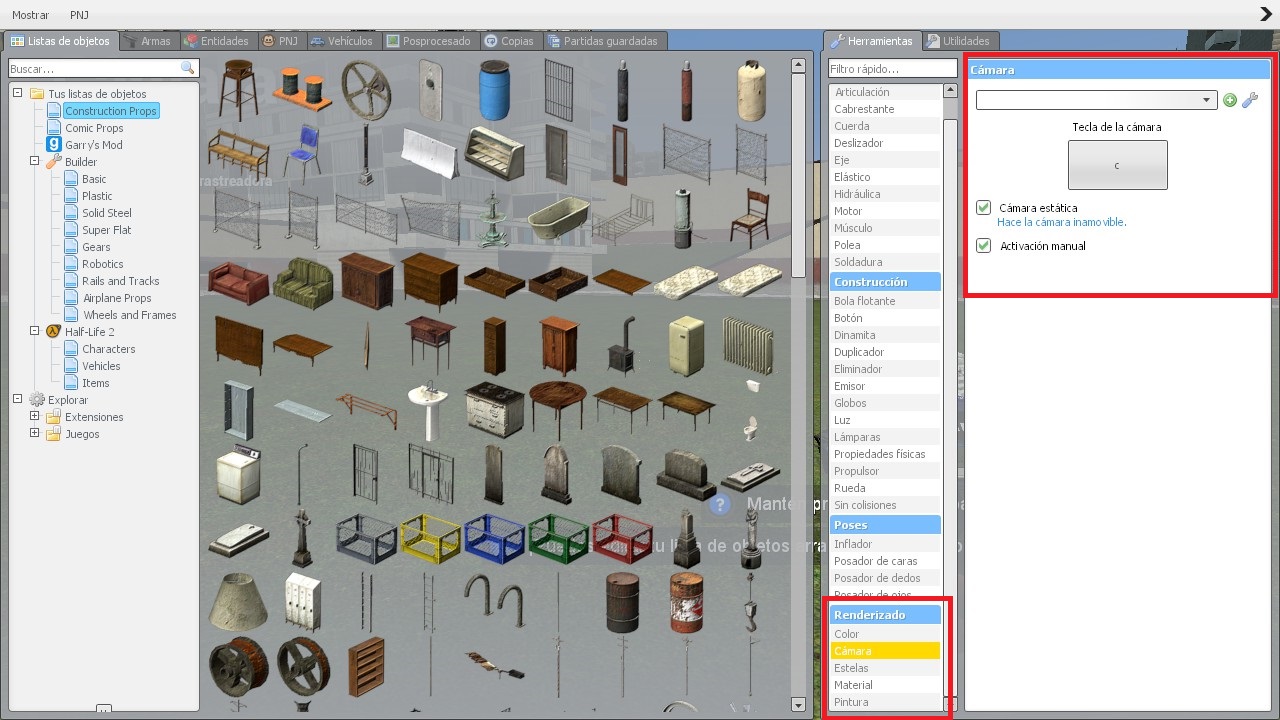Image resolution: width=1280 pixels, height=720 pixels.
Task: Click the prop list scrollbar thumb
Action: tap(798, 175)
